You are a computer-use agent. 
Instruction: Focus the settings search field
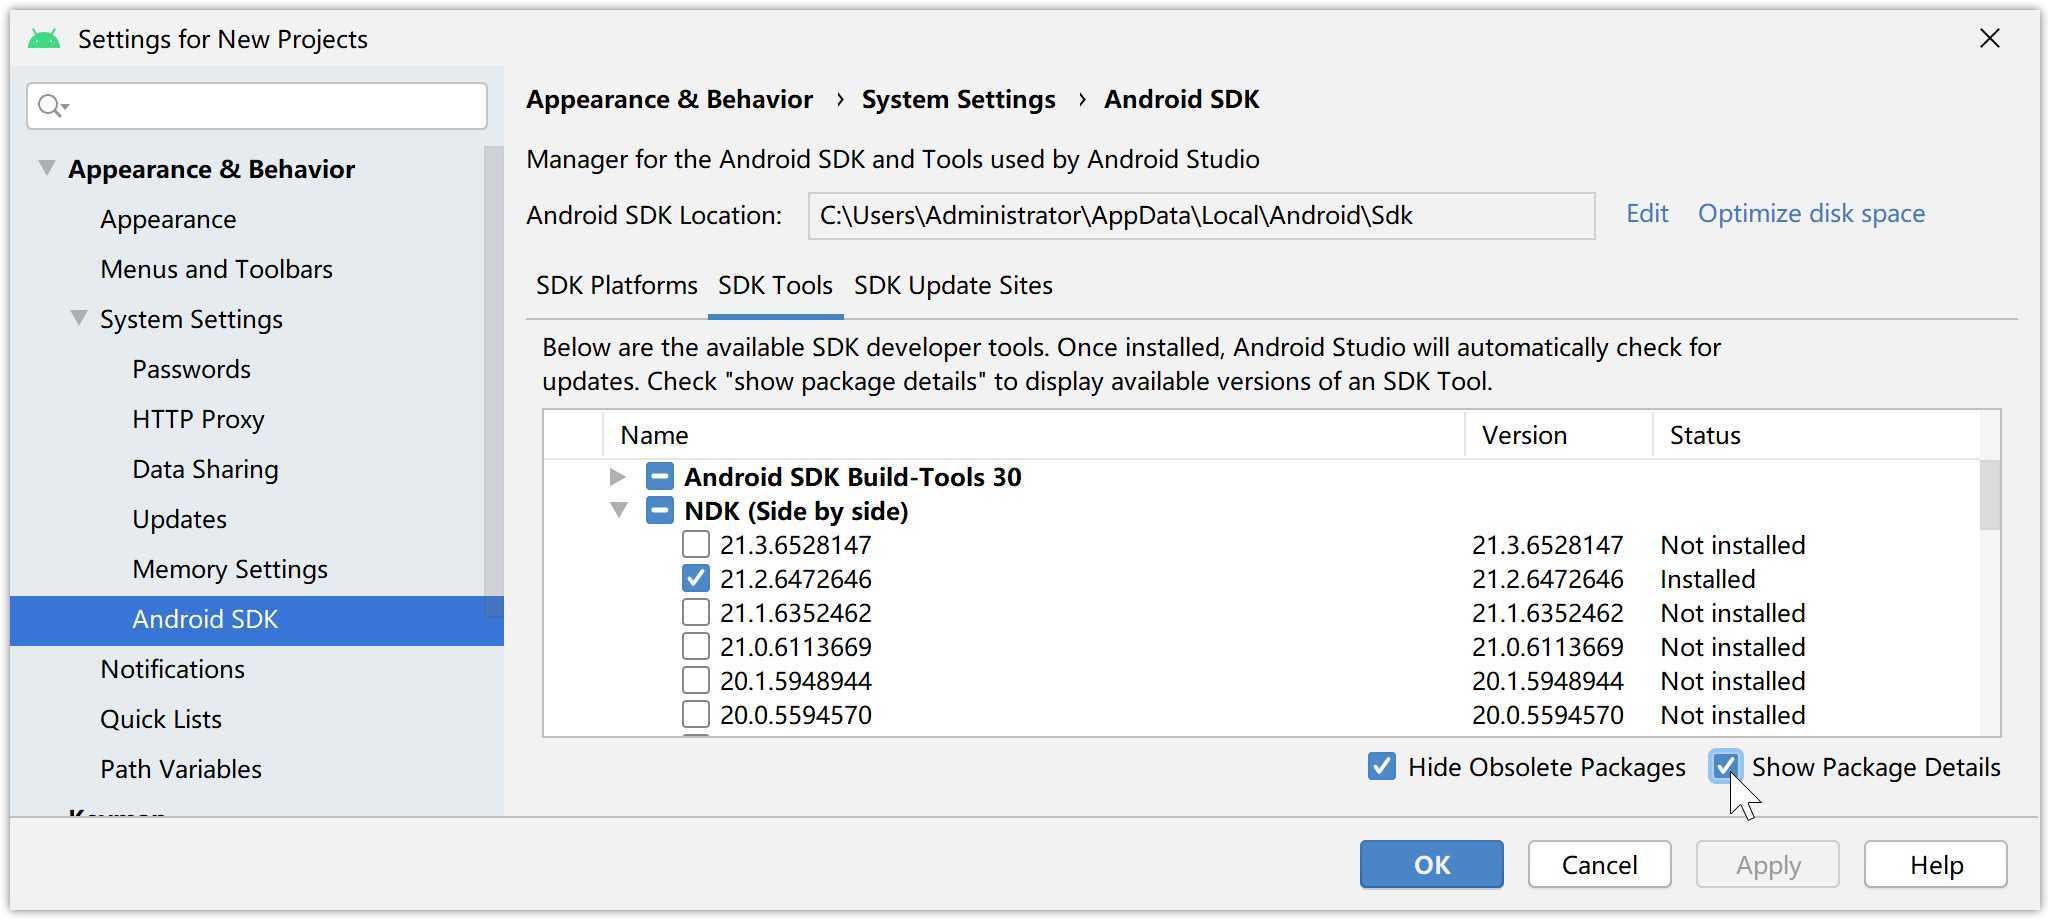pos(257,105)
